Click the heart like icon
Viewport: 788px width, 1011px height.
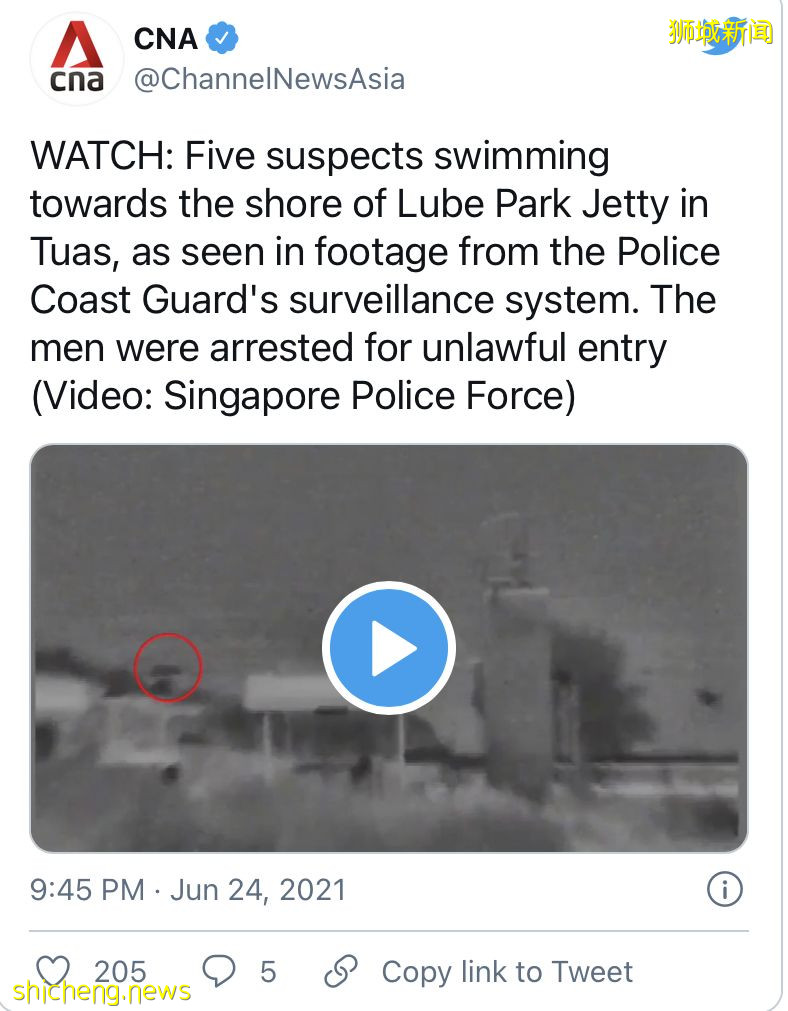coord(52,972)
